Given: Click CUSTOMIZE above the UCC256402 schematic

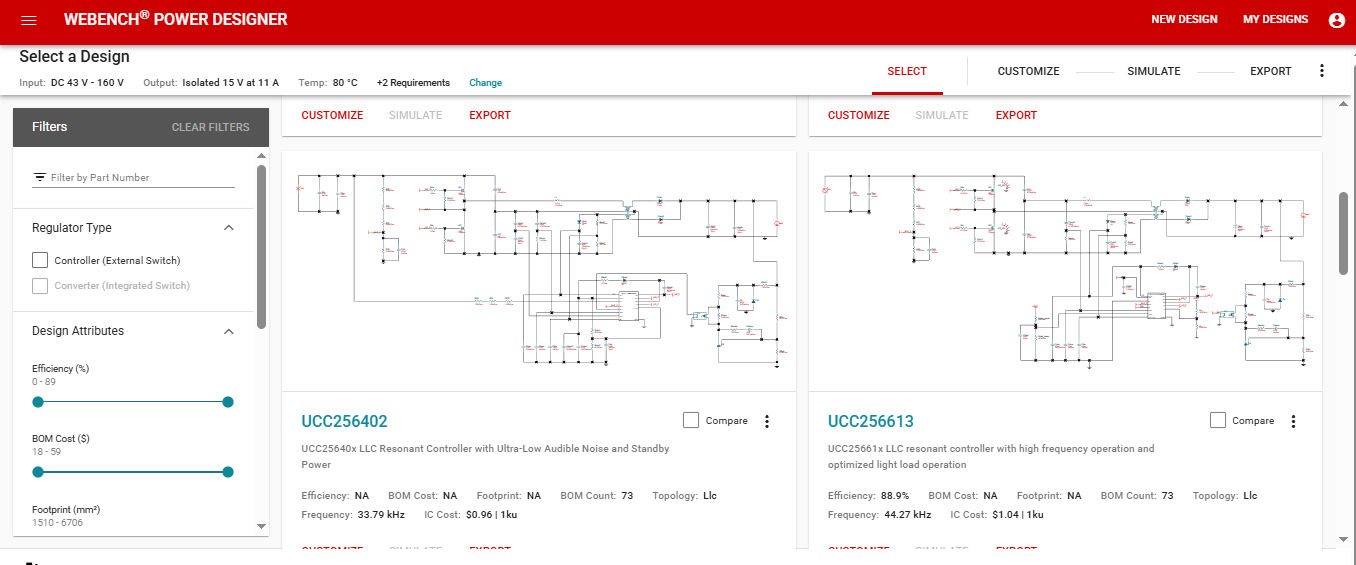Looking at the screenshot, I should [332, 115].
